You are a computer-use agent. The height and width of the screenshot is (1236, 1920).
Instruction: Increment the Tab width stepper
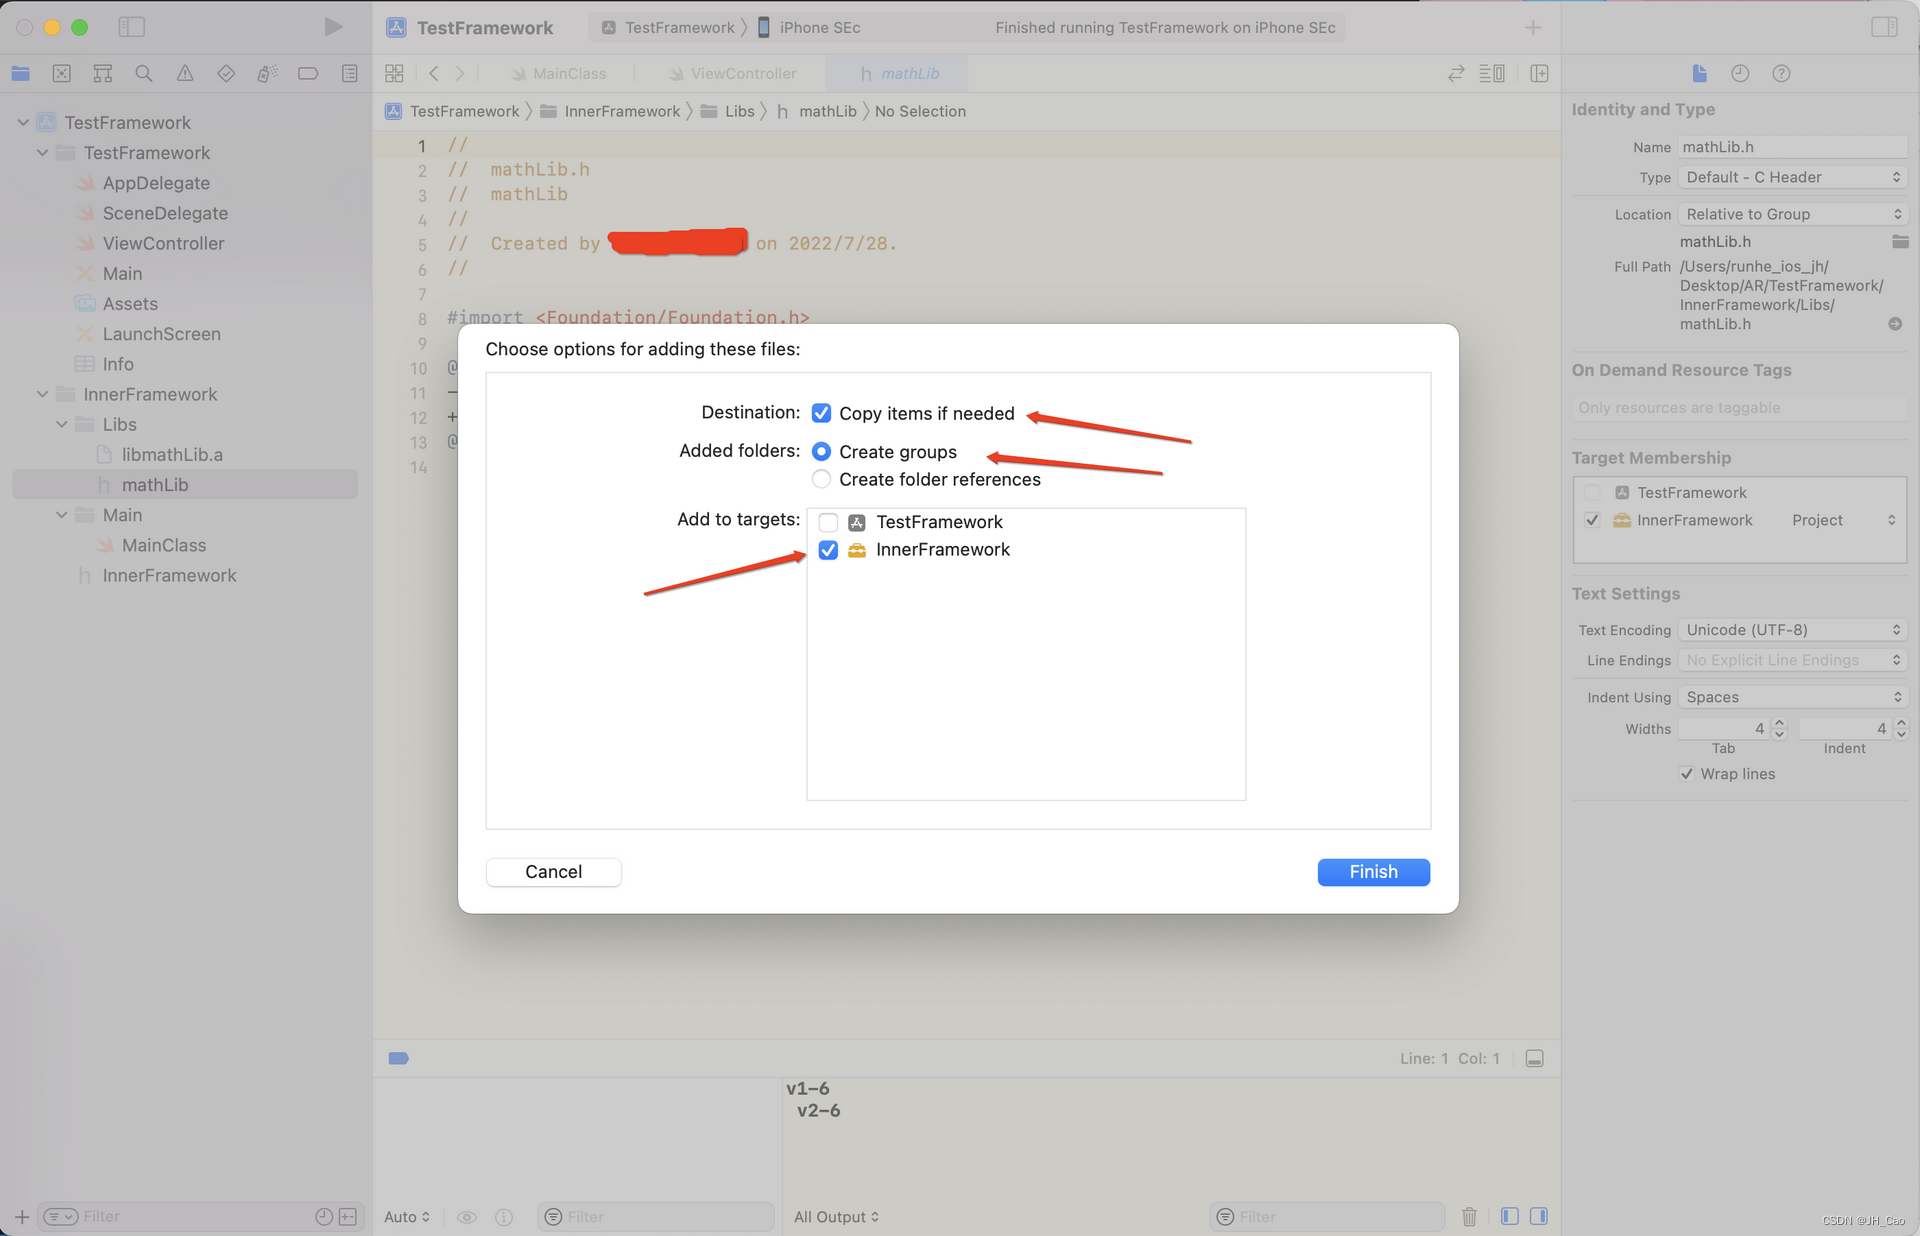(x=1779, y=722)
